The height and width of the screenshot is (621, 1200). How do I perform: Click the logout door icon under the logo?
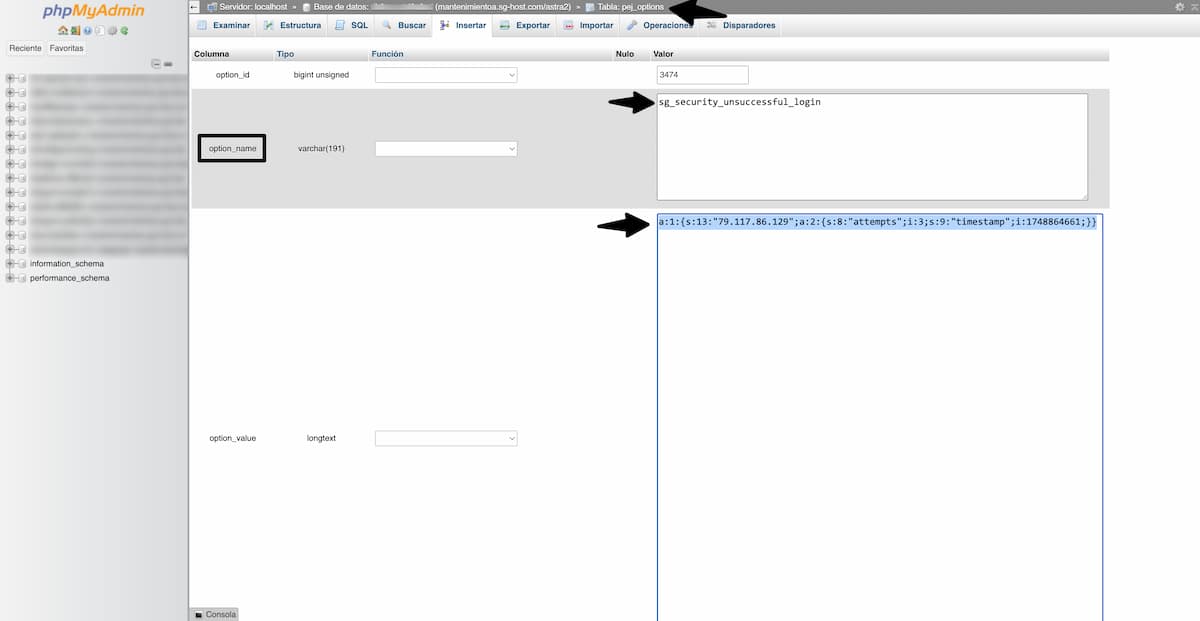click(75, 30)
